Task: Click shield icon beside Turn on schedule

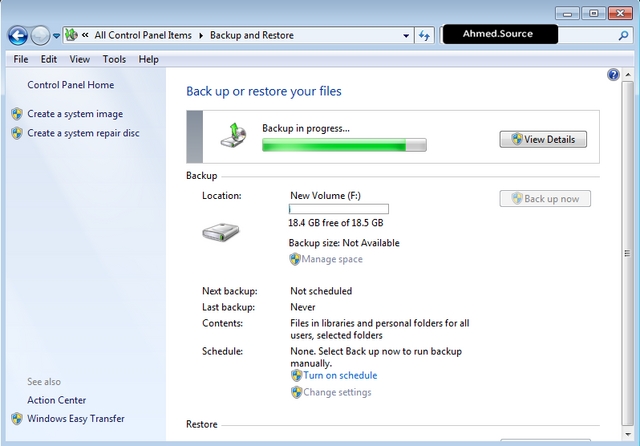Action: 296,375
